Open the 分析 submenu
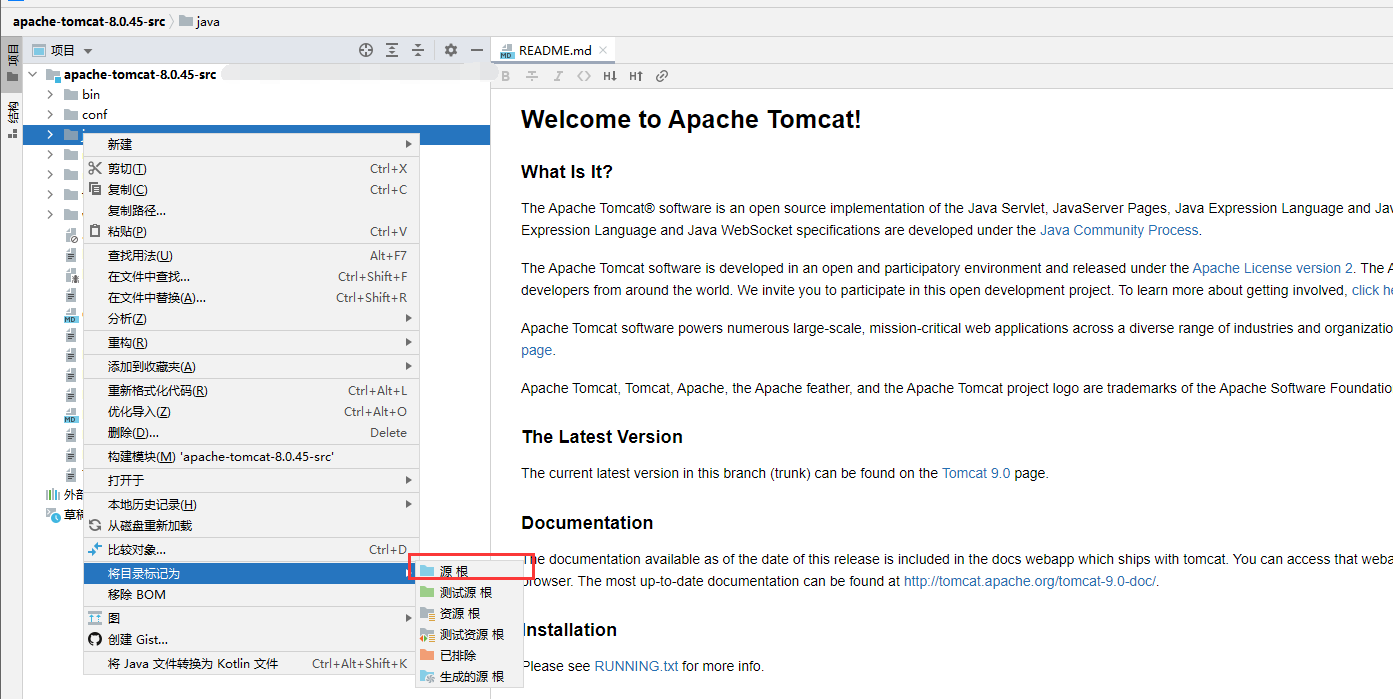The width and height of the screenshot is (1393, 699). click(x=251, y=318)
